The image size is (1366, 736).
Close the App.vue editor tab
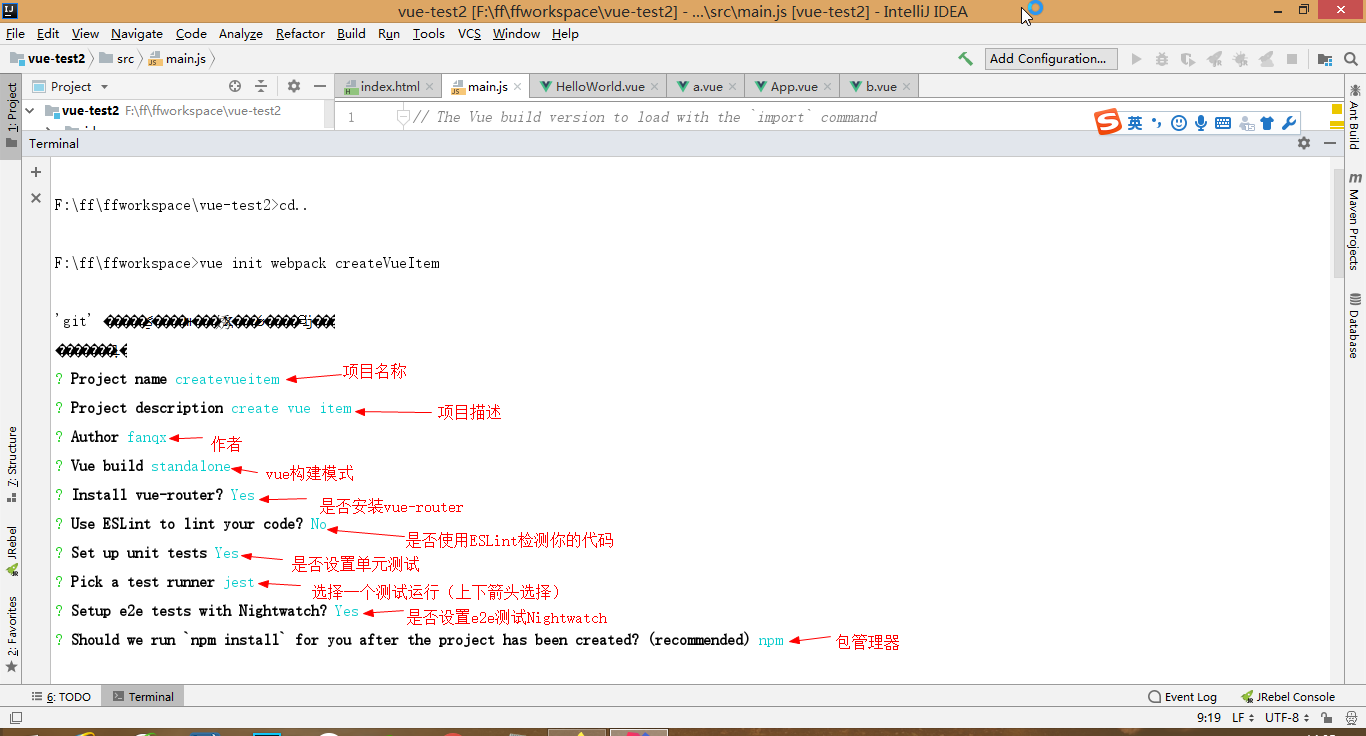point(828,87)
